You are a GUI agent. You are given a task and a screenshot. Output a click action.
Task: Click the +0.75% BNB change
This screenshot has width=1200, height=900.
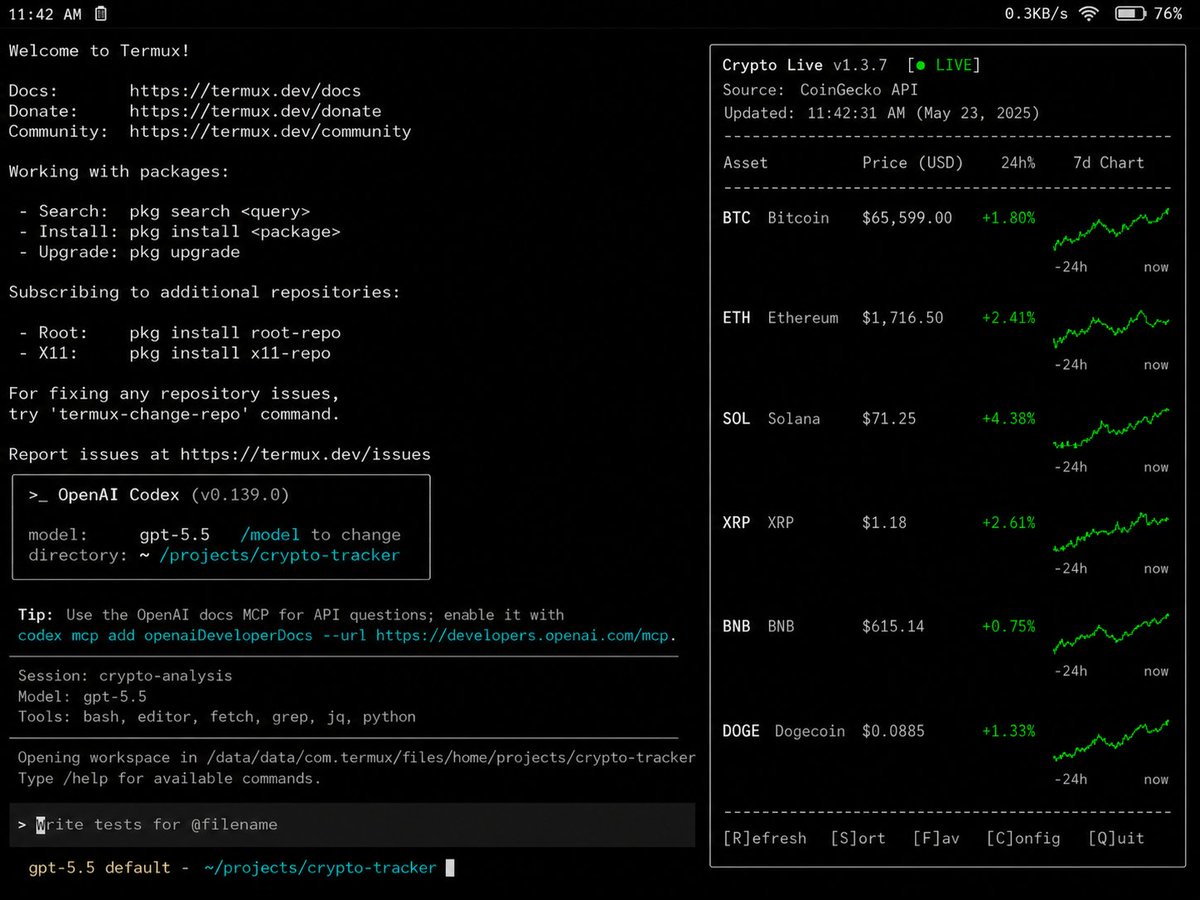point(1008,627)
